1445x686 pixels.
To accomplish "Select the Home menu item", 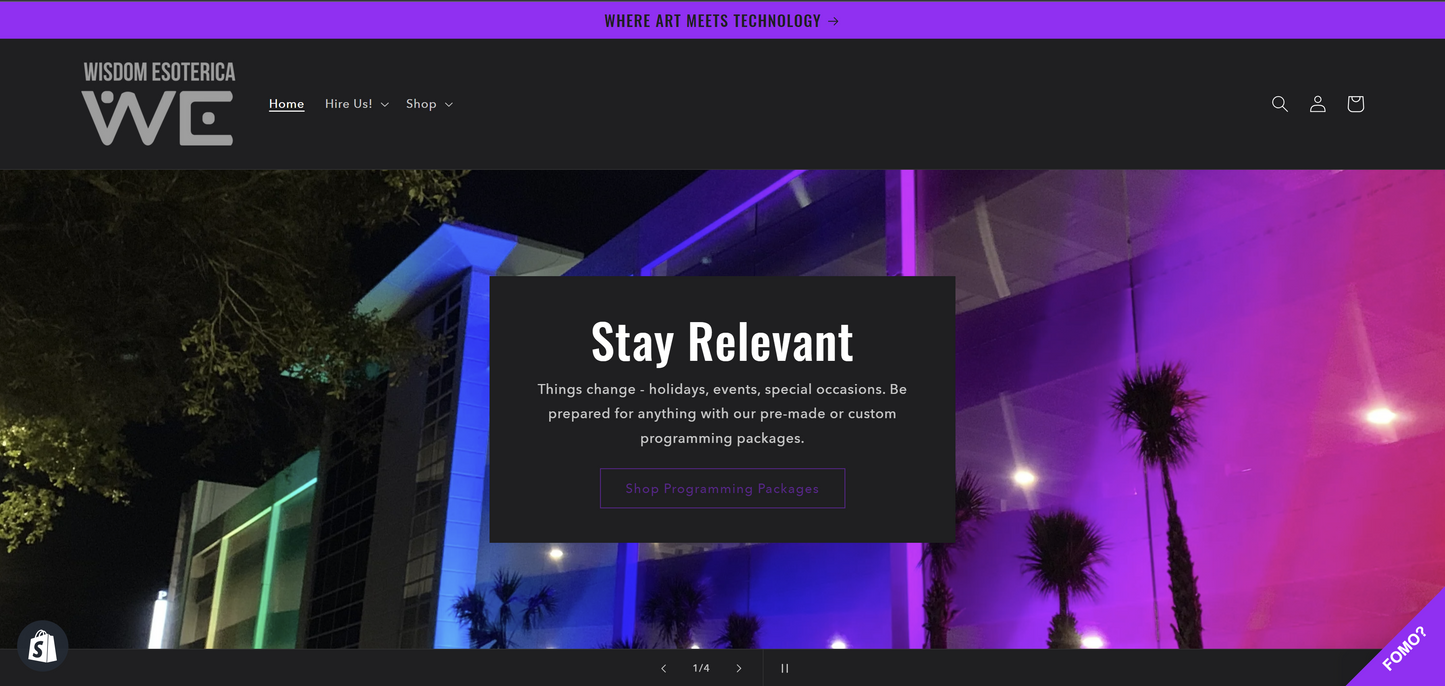I will (286, 104).
